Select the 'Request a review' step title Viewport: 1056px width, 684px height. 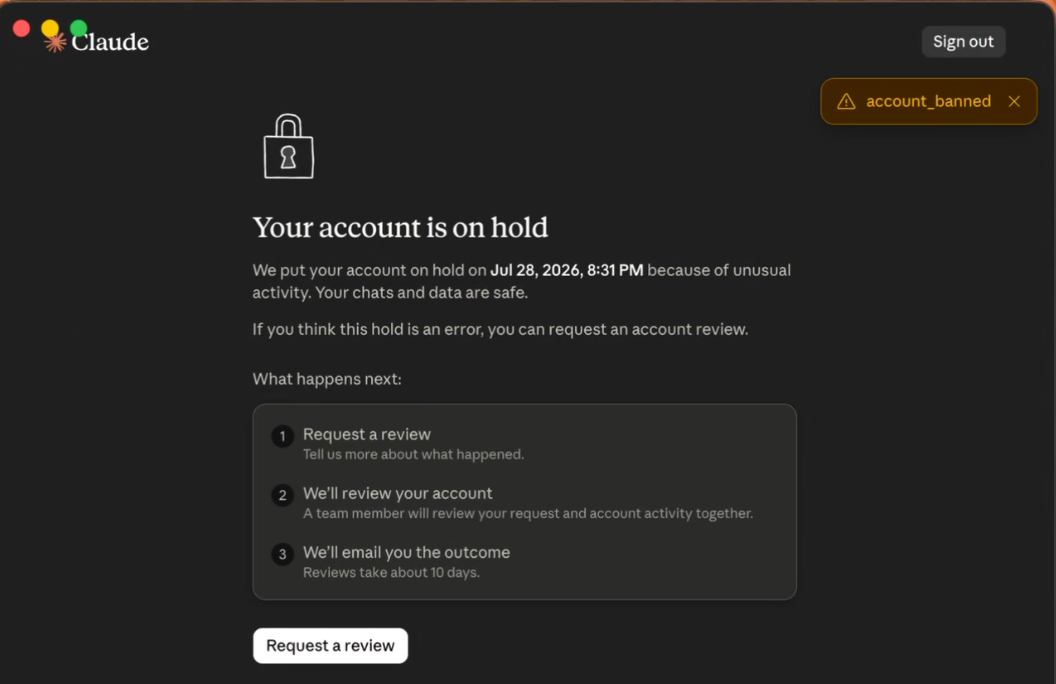point(366,434)
